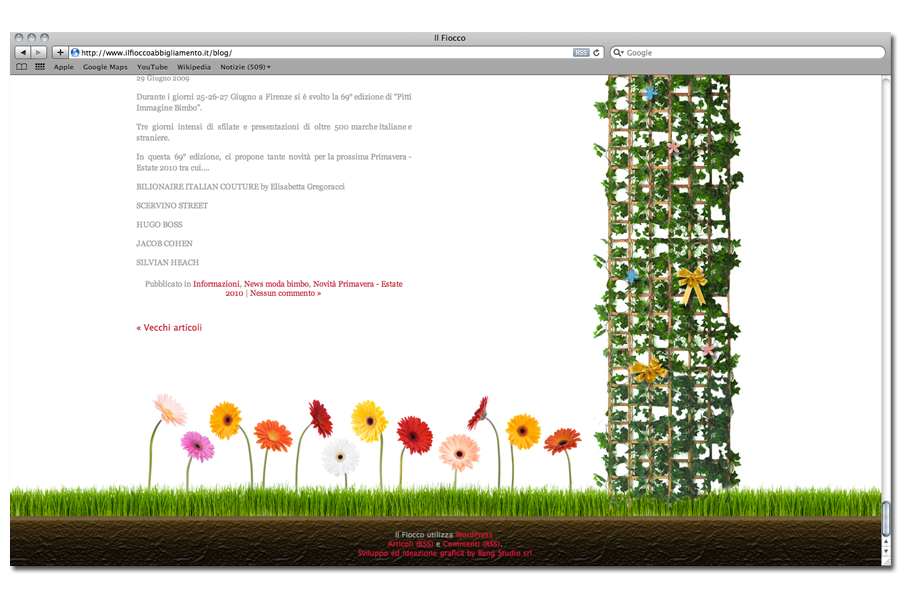The width and height of the screenshot is (901, 602).
Task: Click the Back navigation arrow
Action: click(22, 52)
